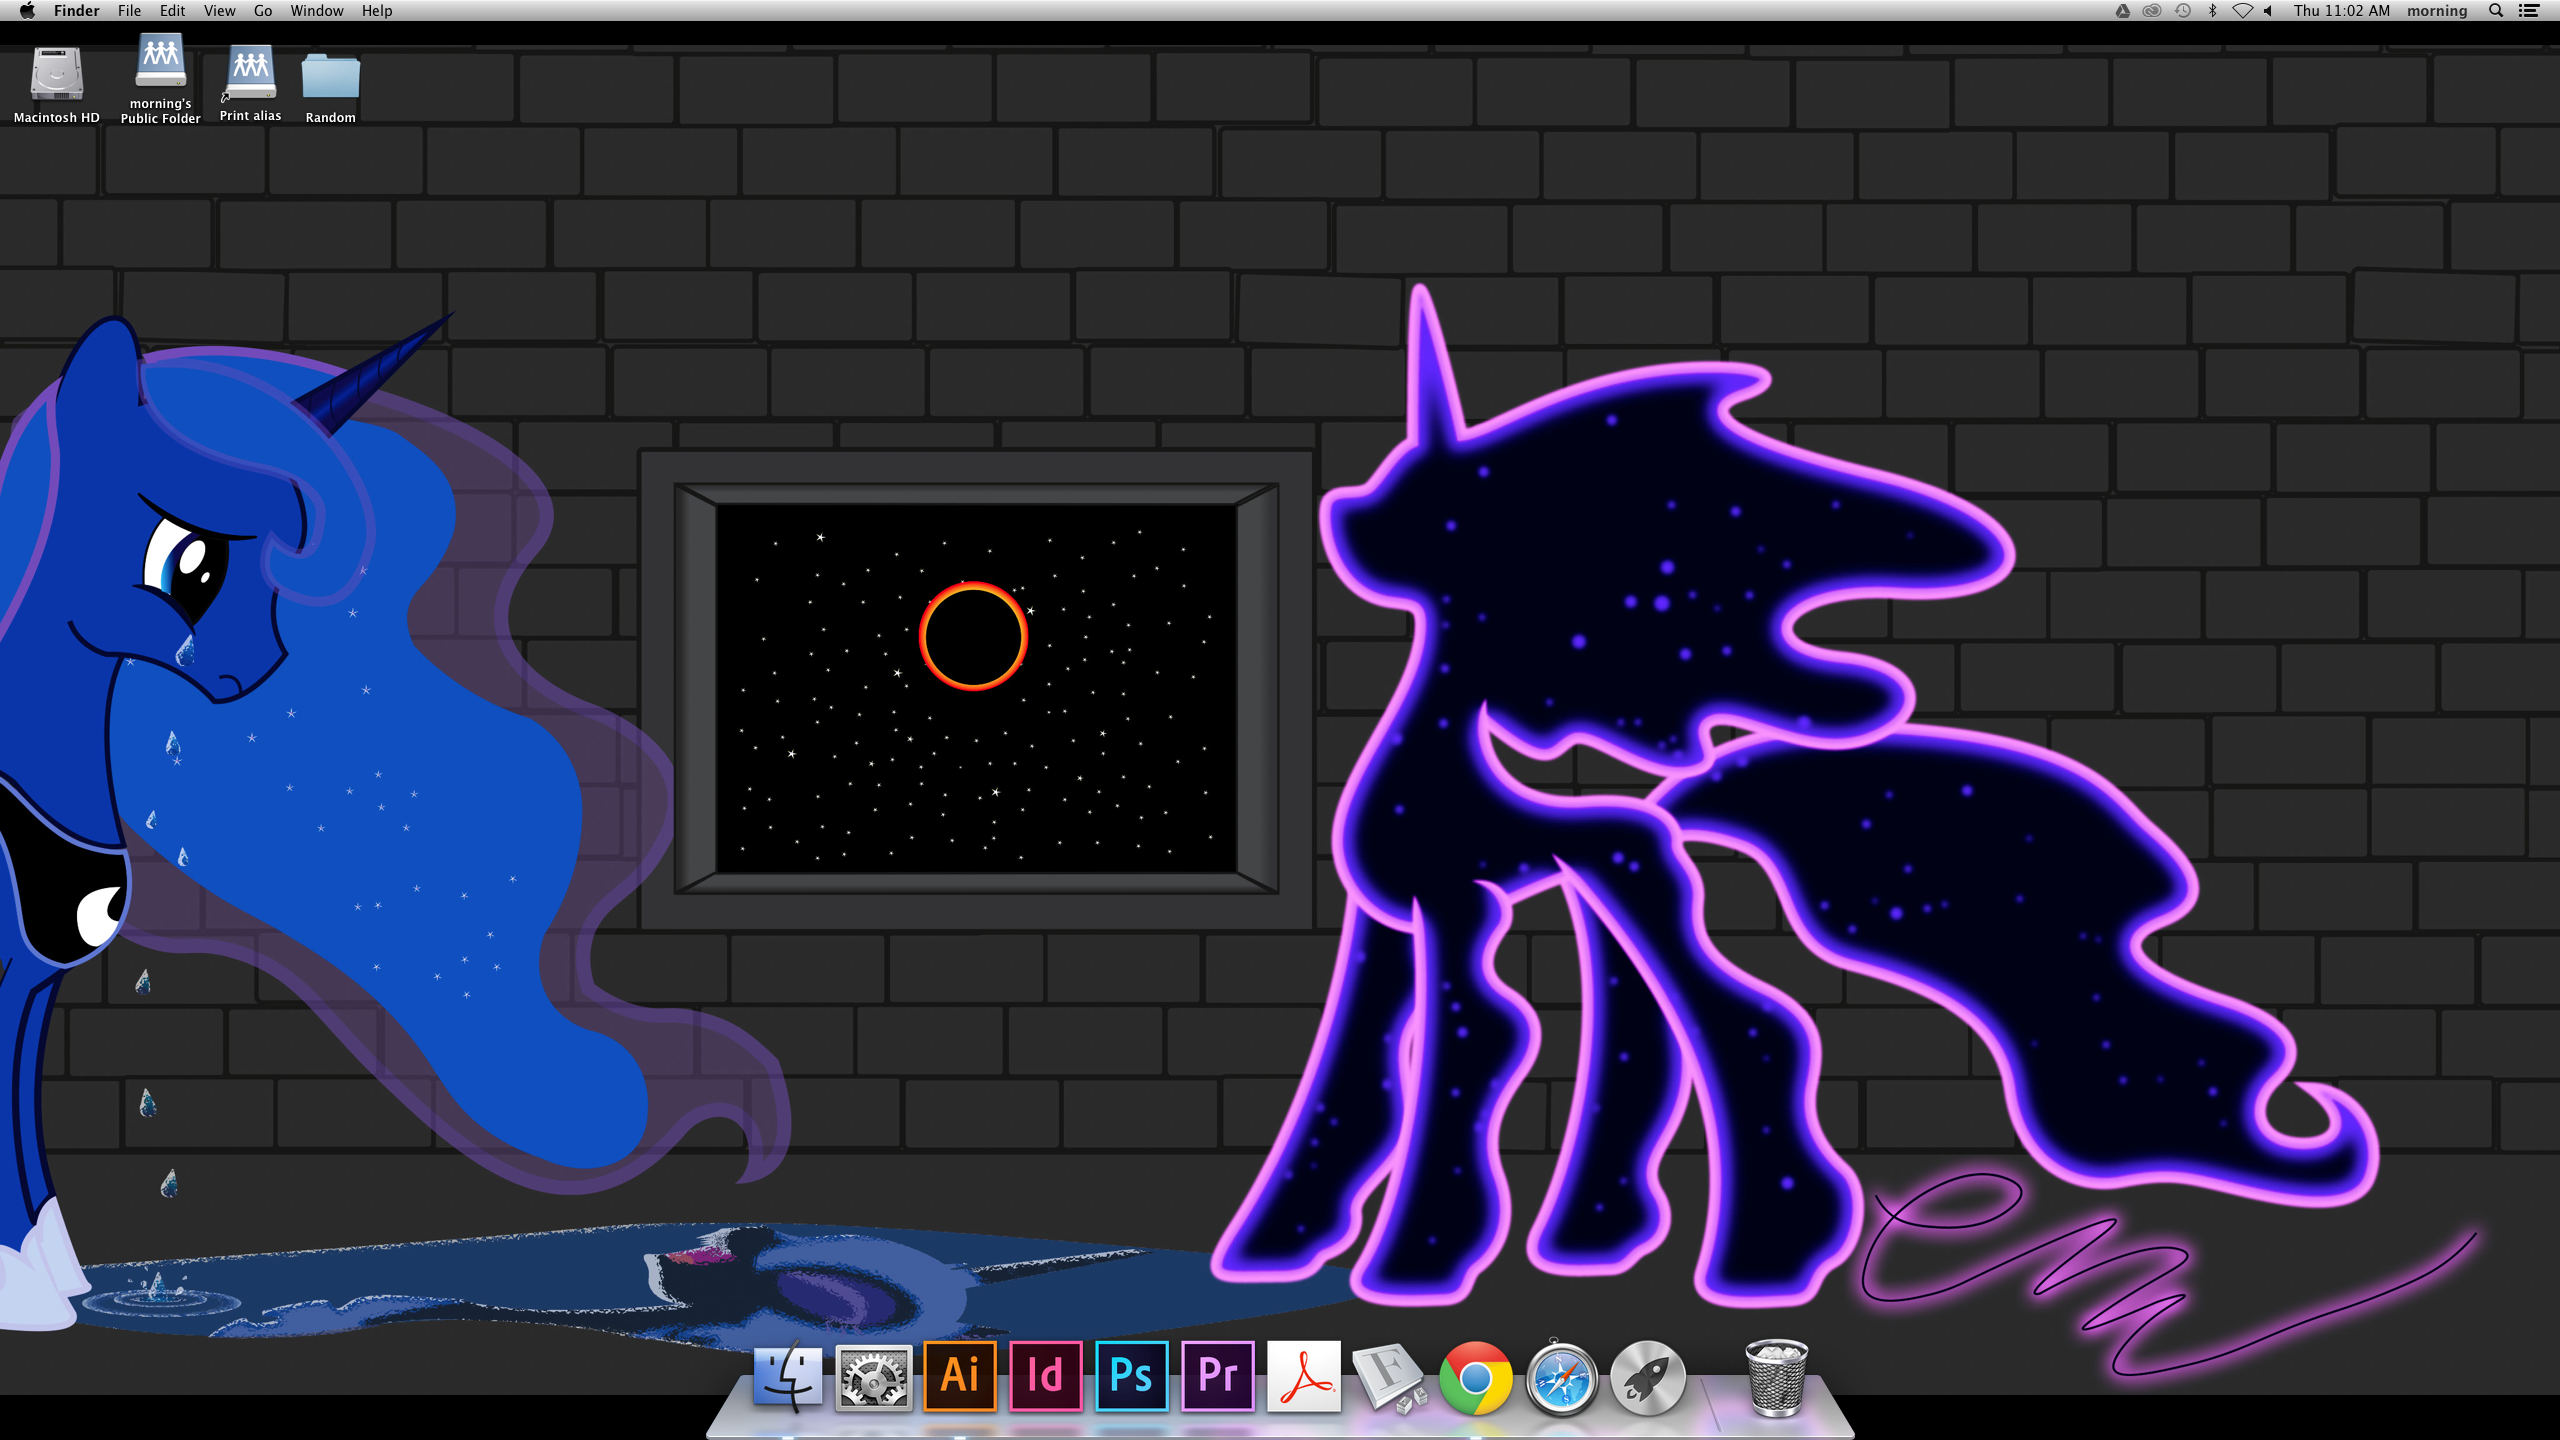
Task: Open the Edit menu
Action: point(172,11)
